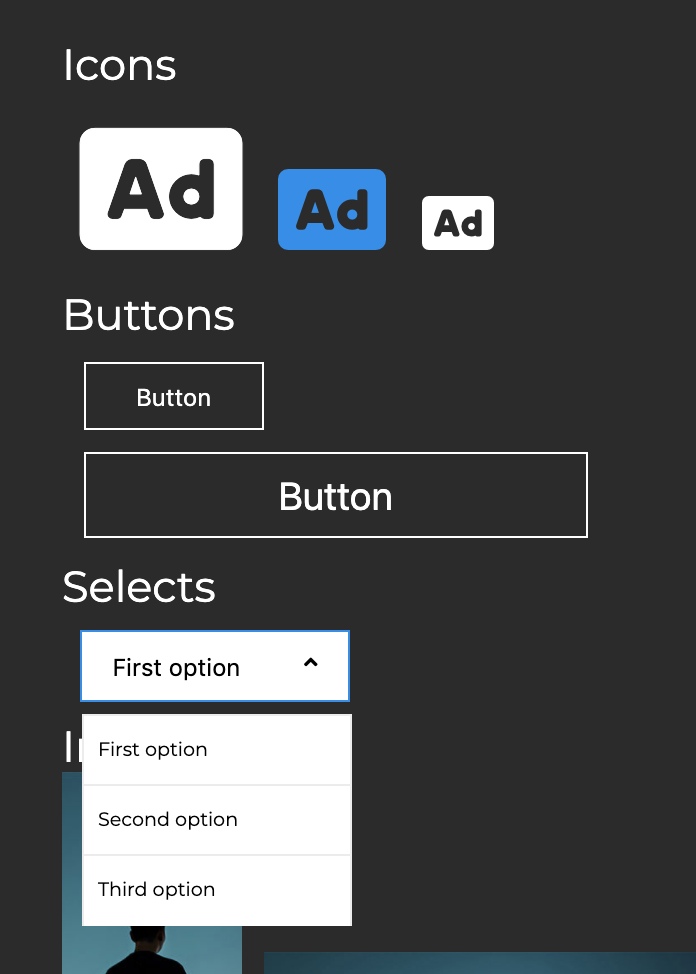Click the letter d in the blue Ad icon
This screenshot has height=974, width=696.
351,210
